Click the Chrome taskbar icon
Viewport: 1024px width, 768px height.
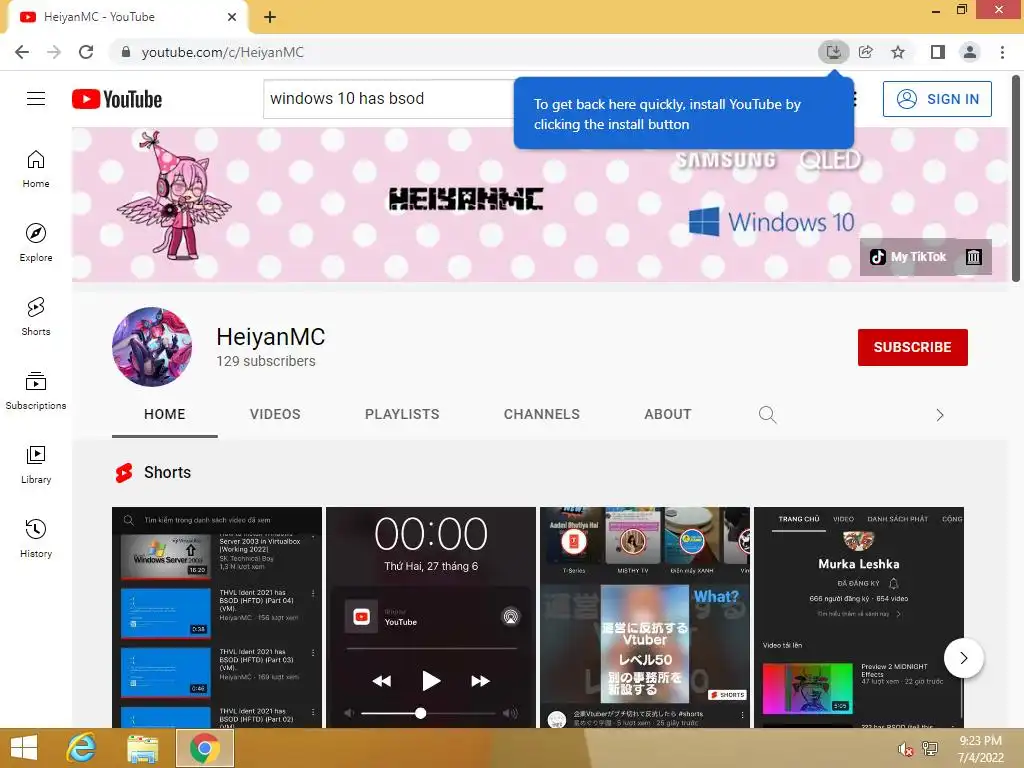pyautogui.click(x=204, y=748)
